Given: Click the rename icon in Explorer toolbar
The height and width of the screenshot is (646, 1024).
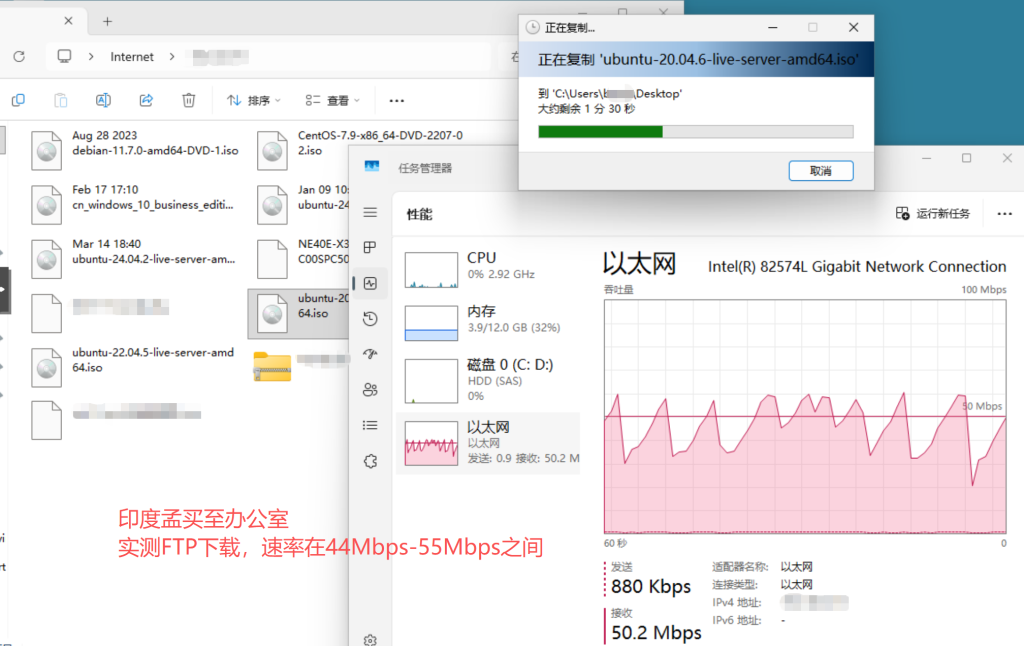Looking at the screenshot, I should tap(103, 100).
